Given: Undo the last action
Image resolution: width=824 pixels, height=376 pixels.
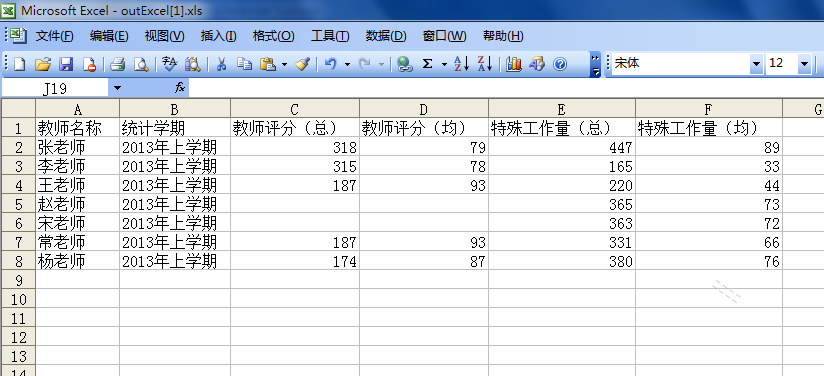Looking at the screenshot, I should 331,64.
